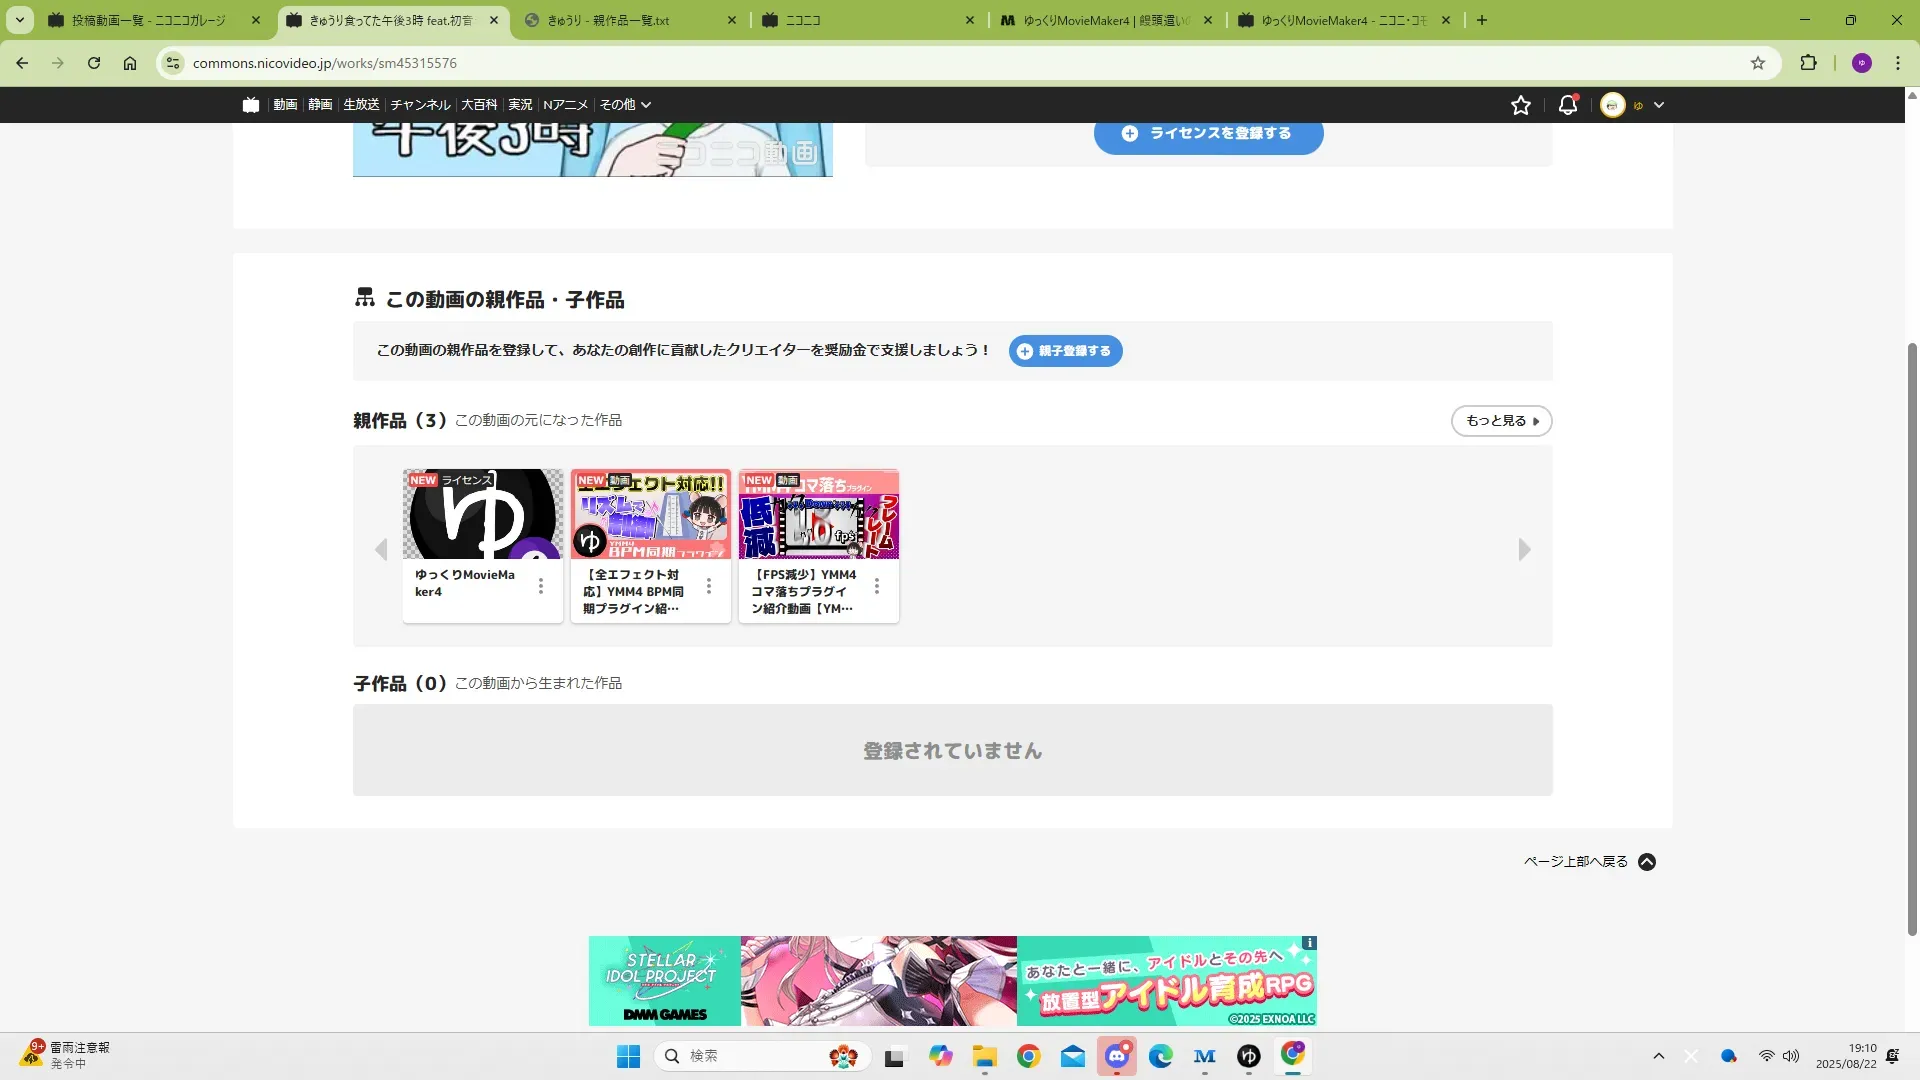The height and width of the screenshot is (1080, 1920).
Task: Open options menu for ゆっくりMovieMaker4 card
Action: click(541, 586)
